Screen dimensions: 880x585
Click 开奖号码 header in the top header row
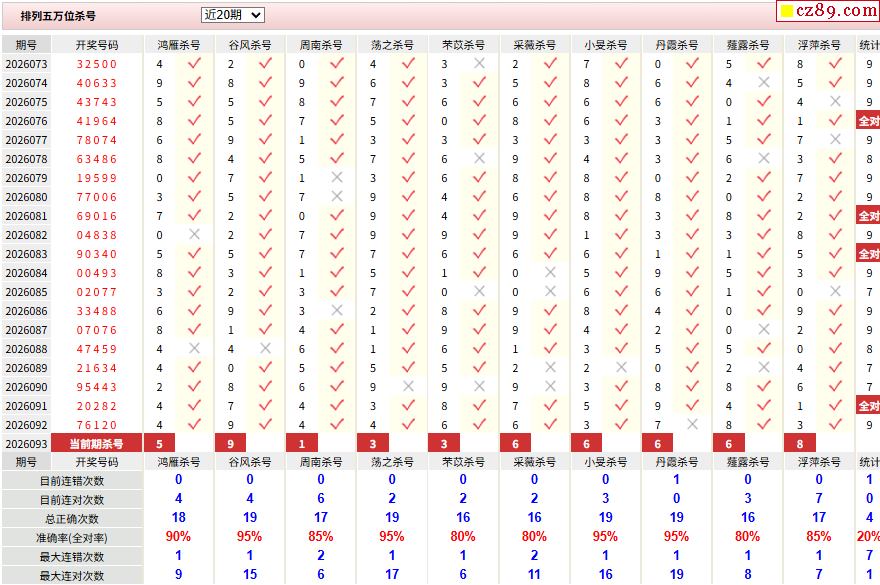click(x=97, y=45)
